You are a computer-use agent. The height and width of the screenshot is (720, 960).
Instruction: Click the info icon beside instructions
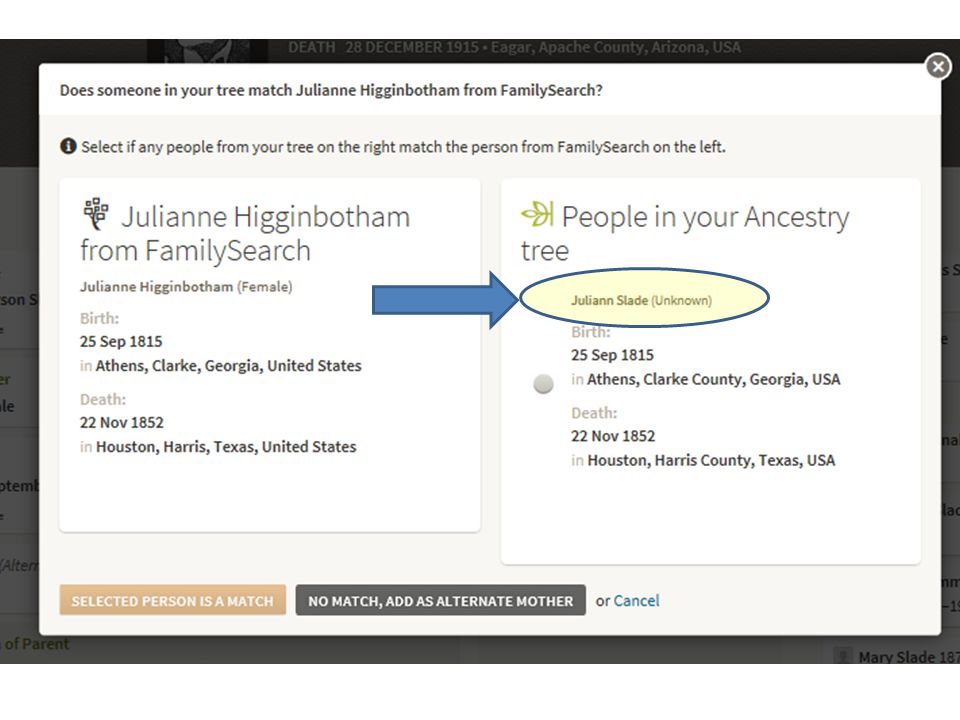tap(68, 146)
